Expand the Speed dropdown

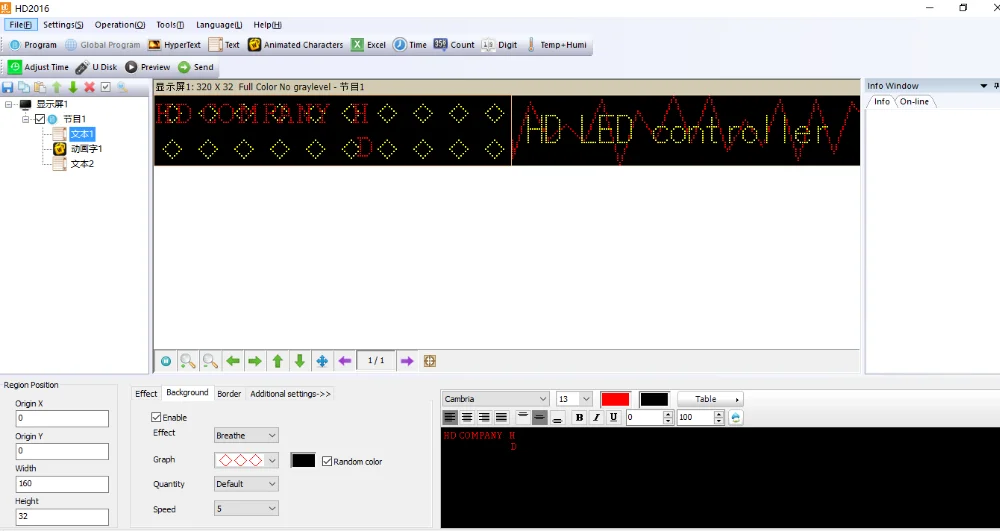coord(246,508)
